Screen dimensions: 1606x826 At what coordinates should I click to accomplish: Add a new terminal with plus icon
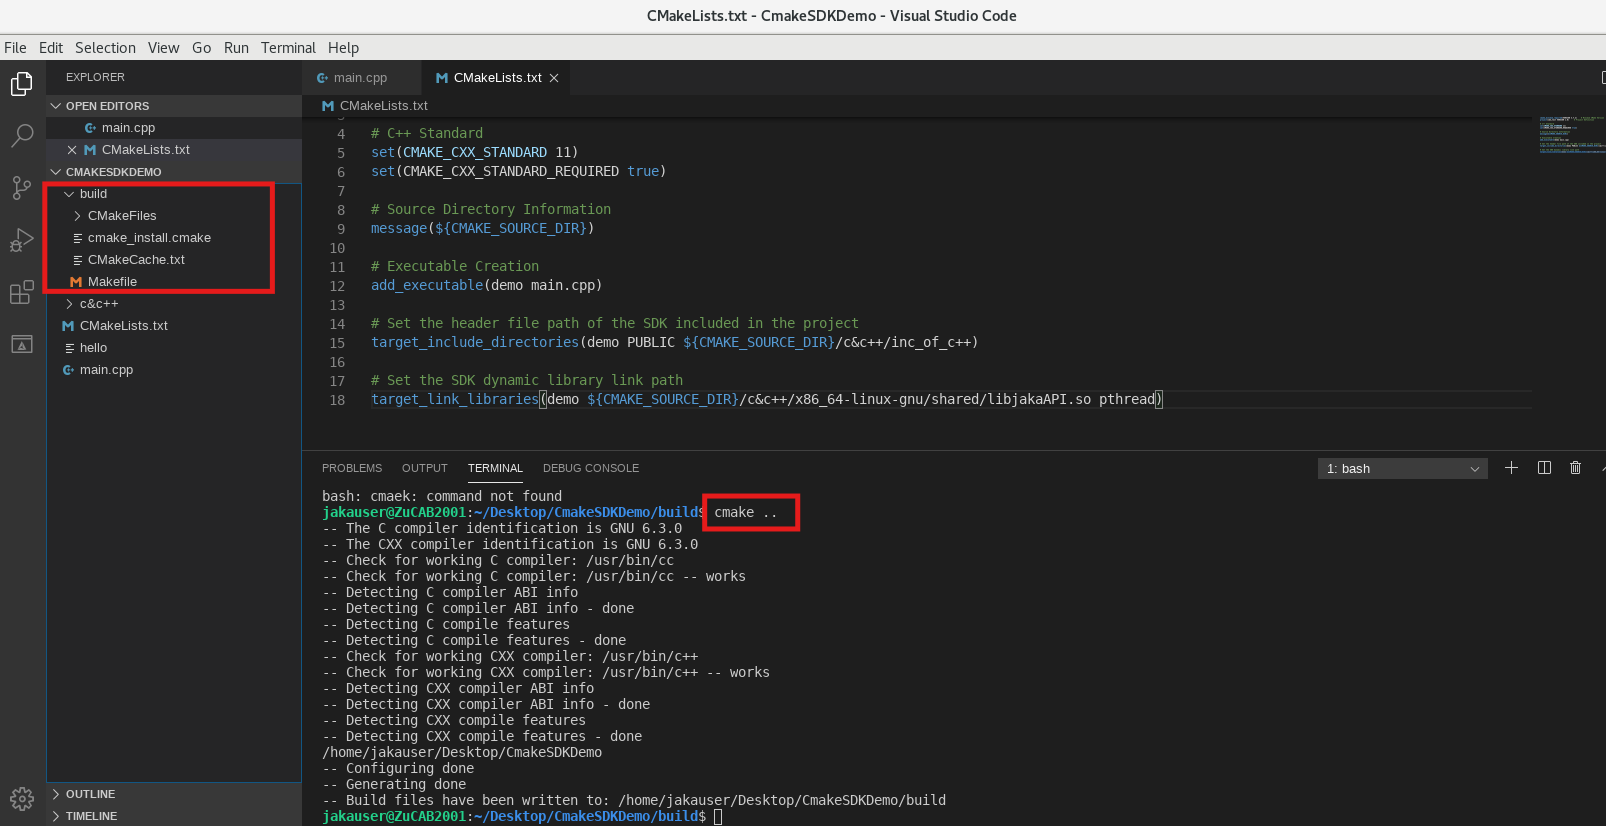click(1511, 468)
